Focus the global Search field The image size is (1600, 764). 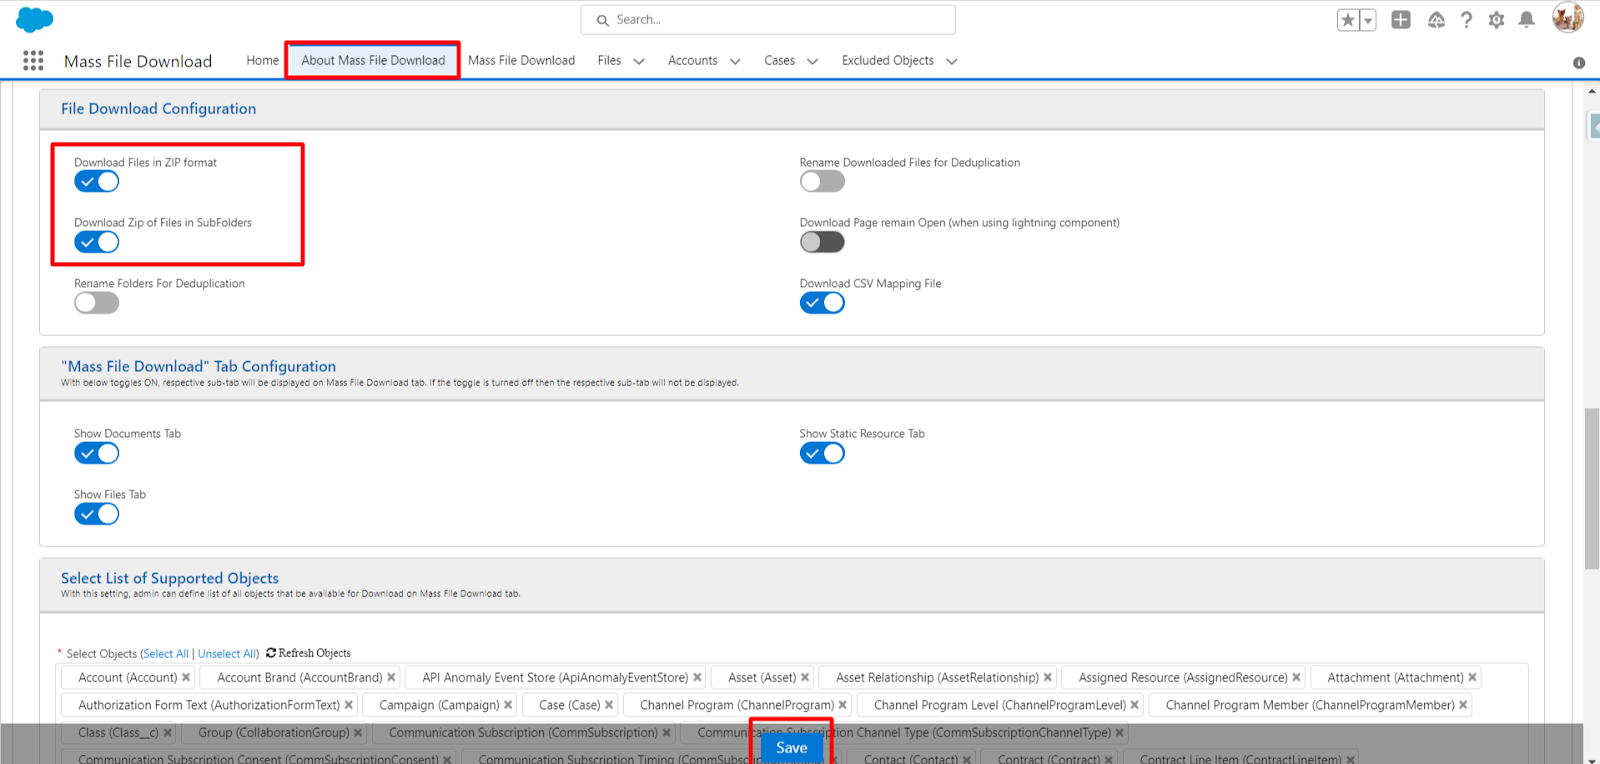pos(768,20)
